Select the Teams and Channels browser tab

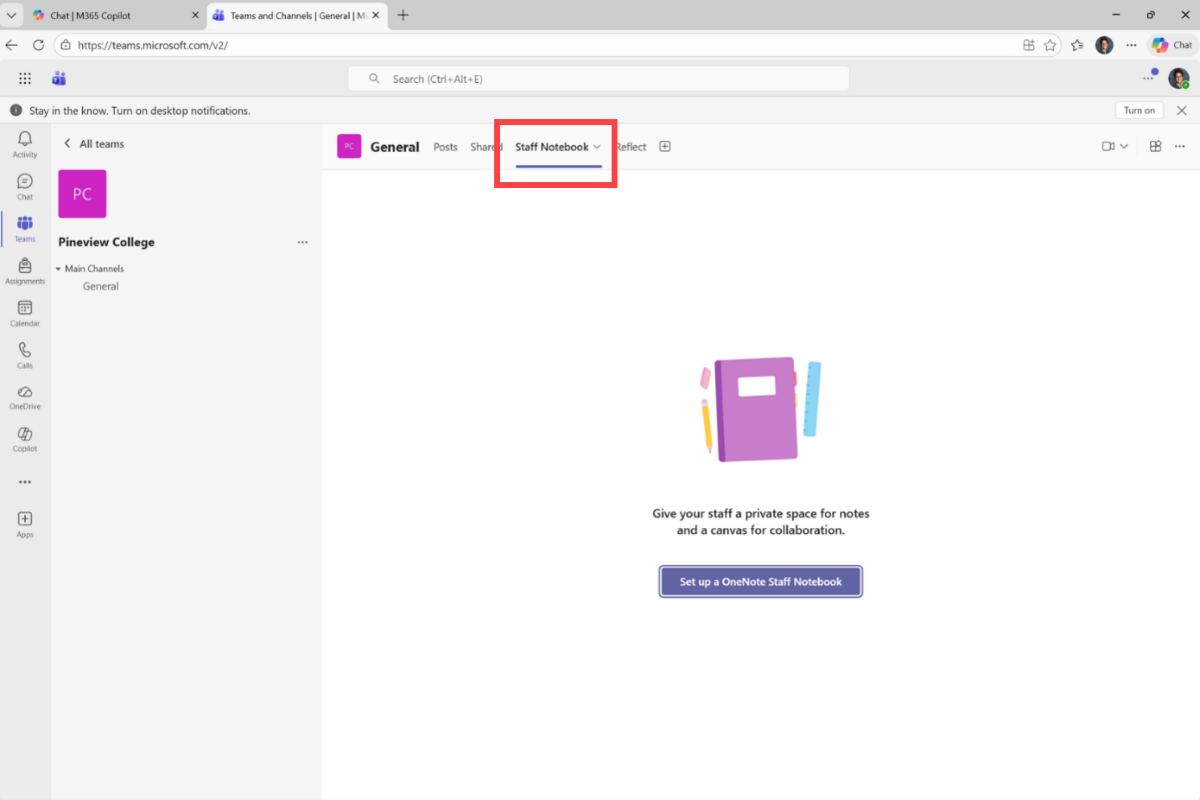click(x=295, y=15)
